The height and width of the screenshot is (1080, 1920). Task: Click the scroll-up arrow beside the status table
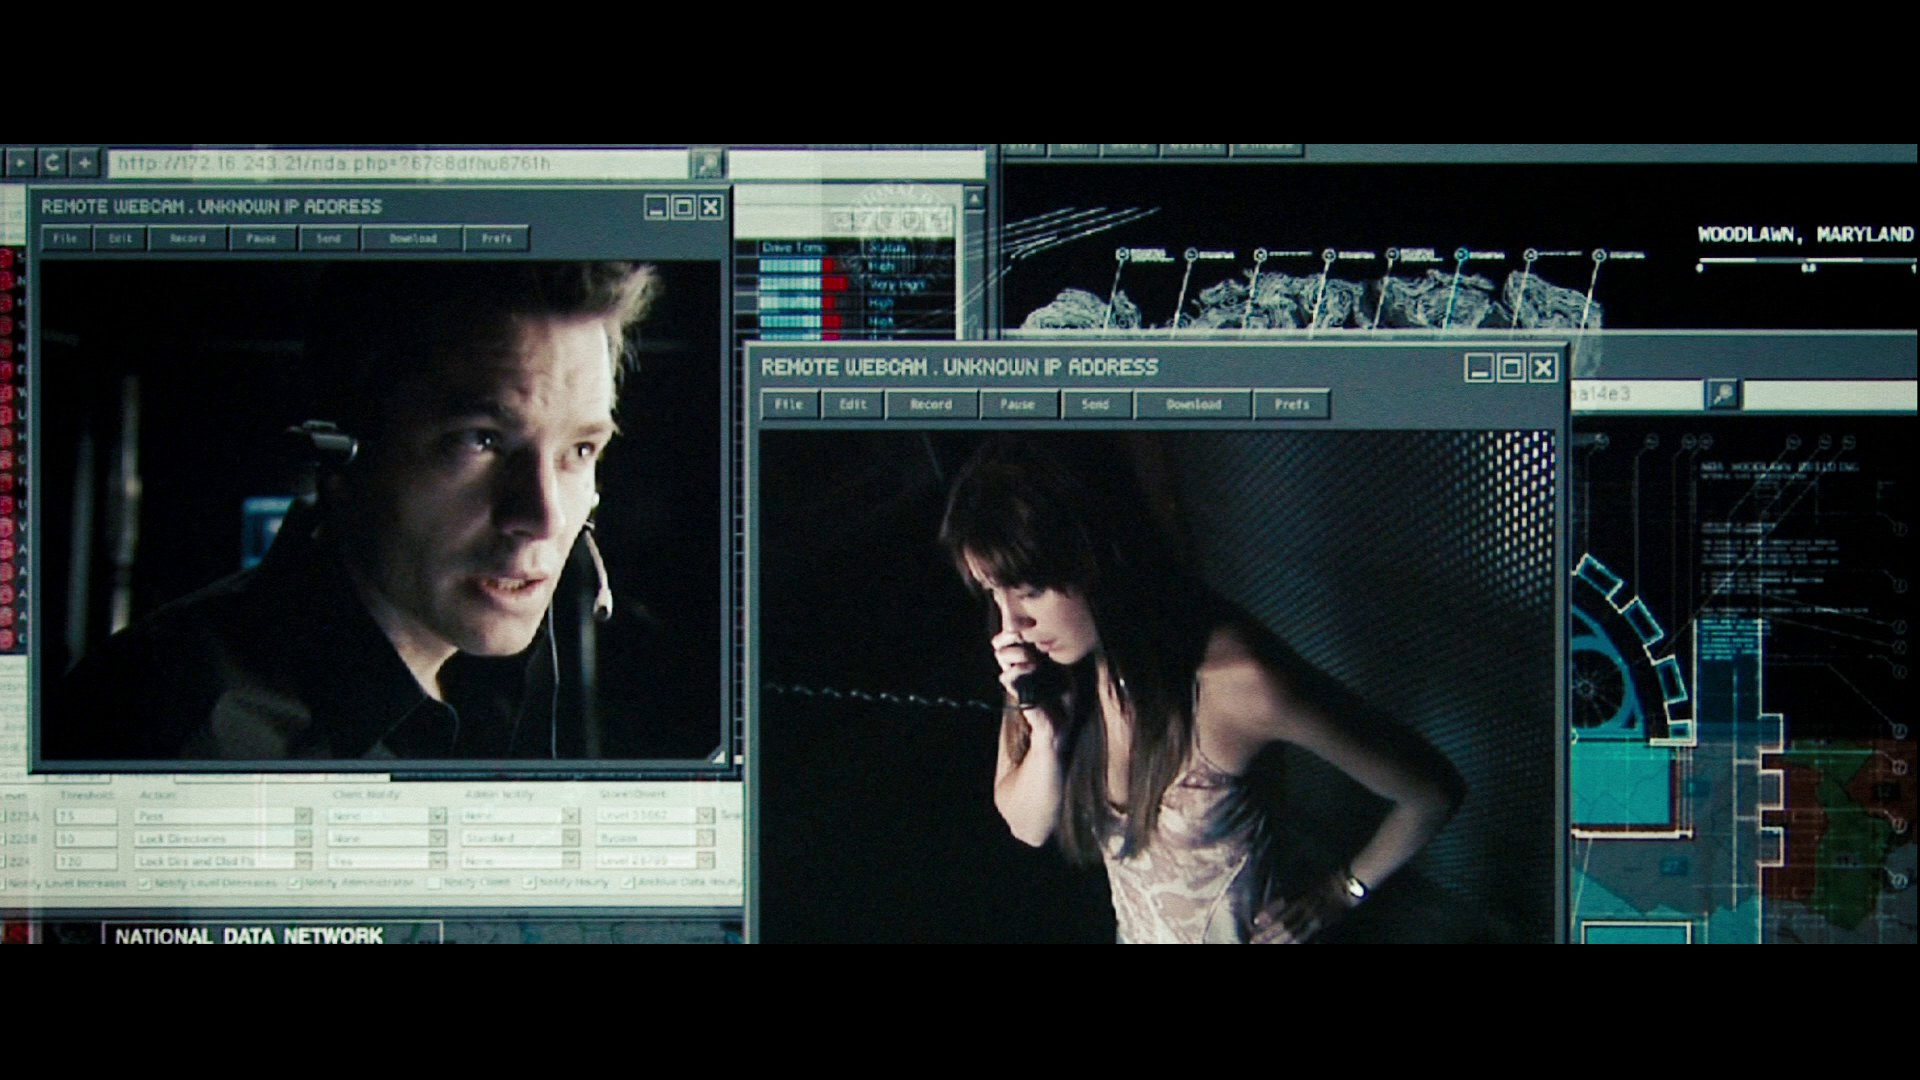click(974, 198)
